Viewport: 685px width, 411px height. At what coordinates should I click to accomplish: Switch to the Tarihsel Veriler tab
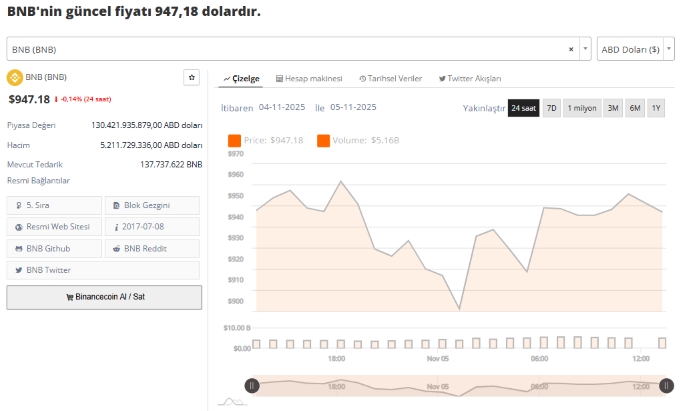coord(390,78)
